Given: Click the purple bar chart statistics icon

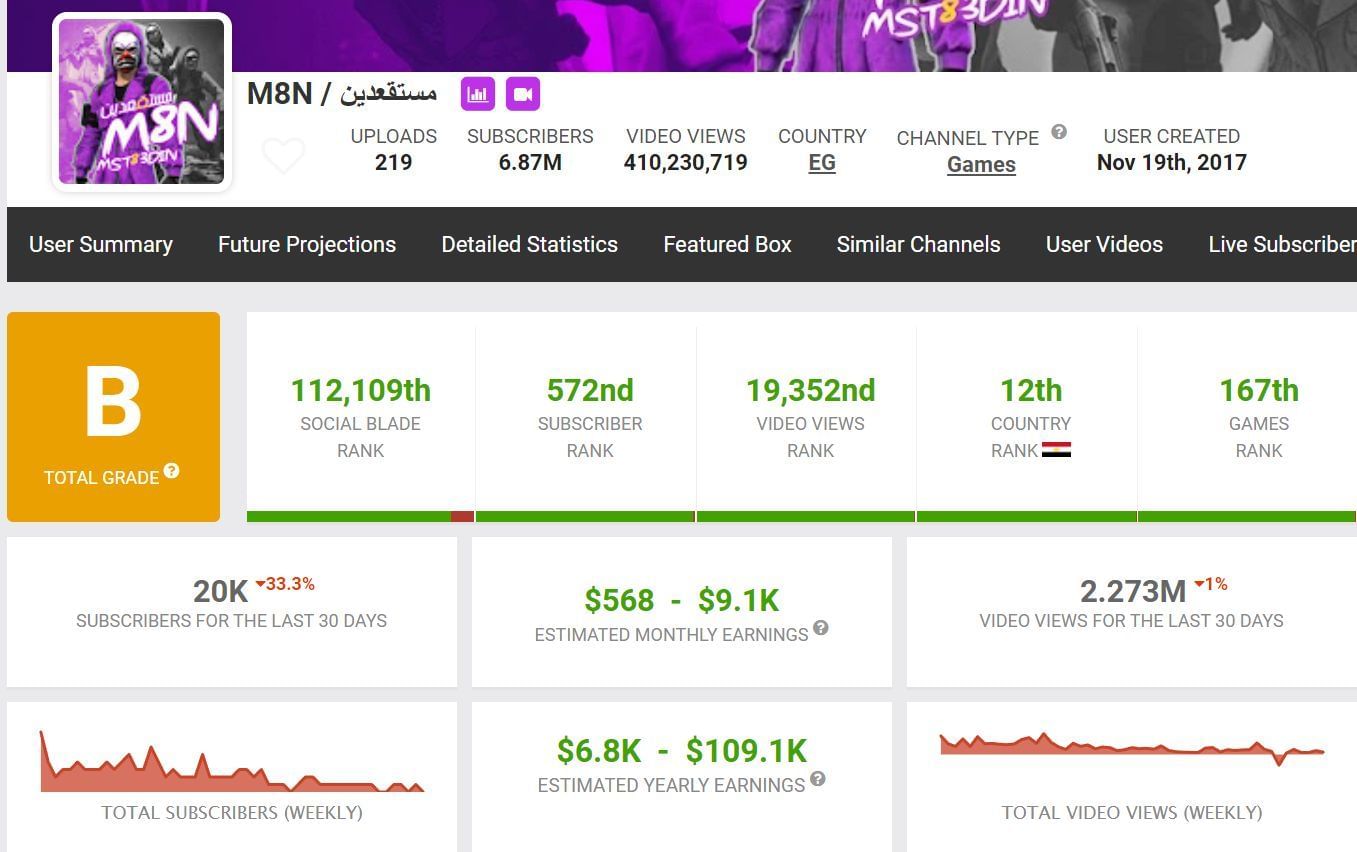Looking at the screenshot, I should pos(478,94).
